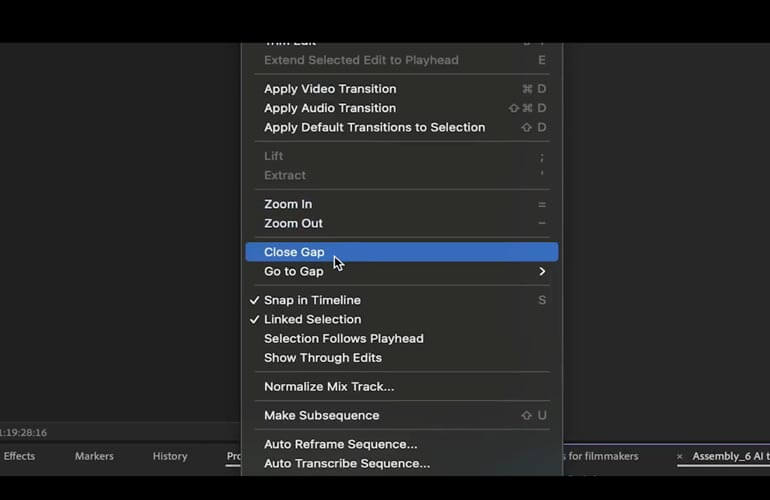Toggle Linked Selection option
770x500 pixels.
(402, 319)
